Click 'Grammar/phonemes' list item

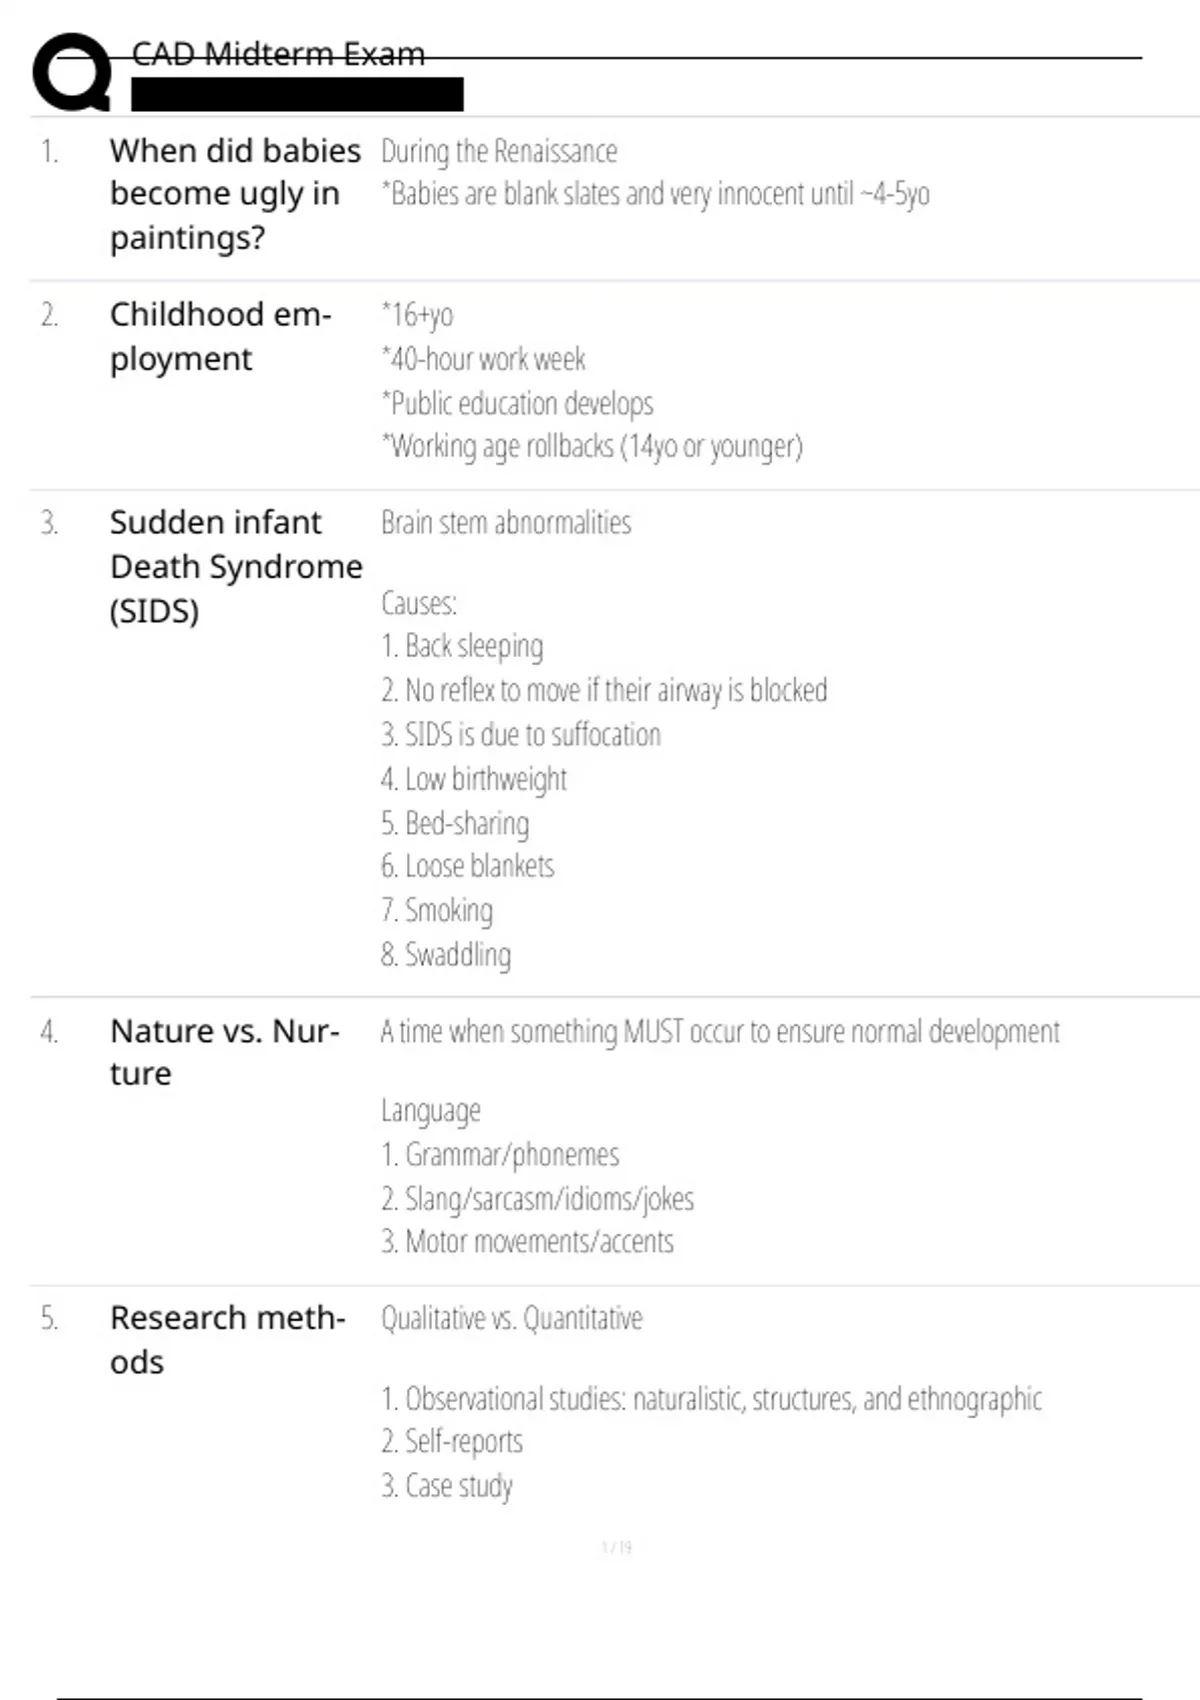click(500, 1155)
